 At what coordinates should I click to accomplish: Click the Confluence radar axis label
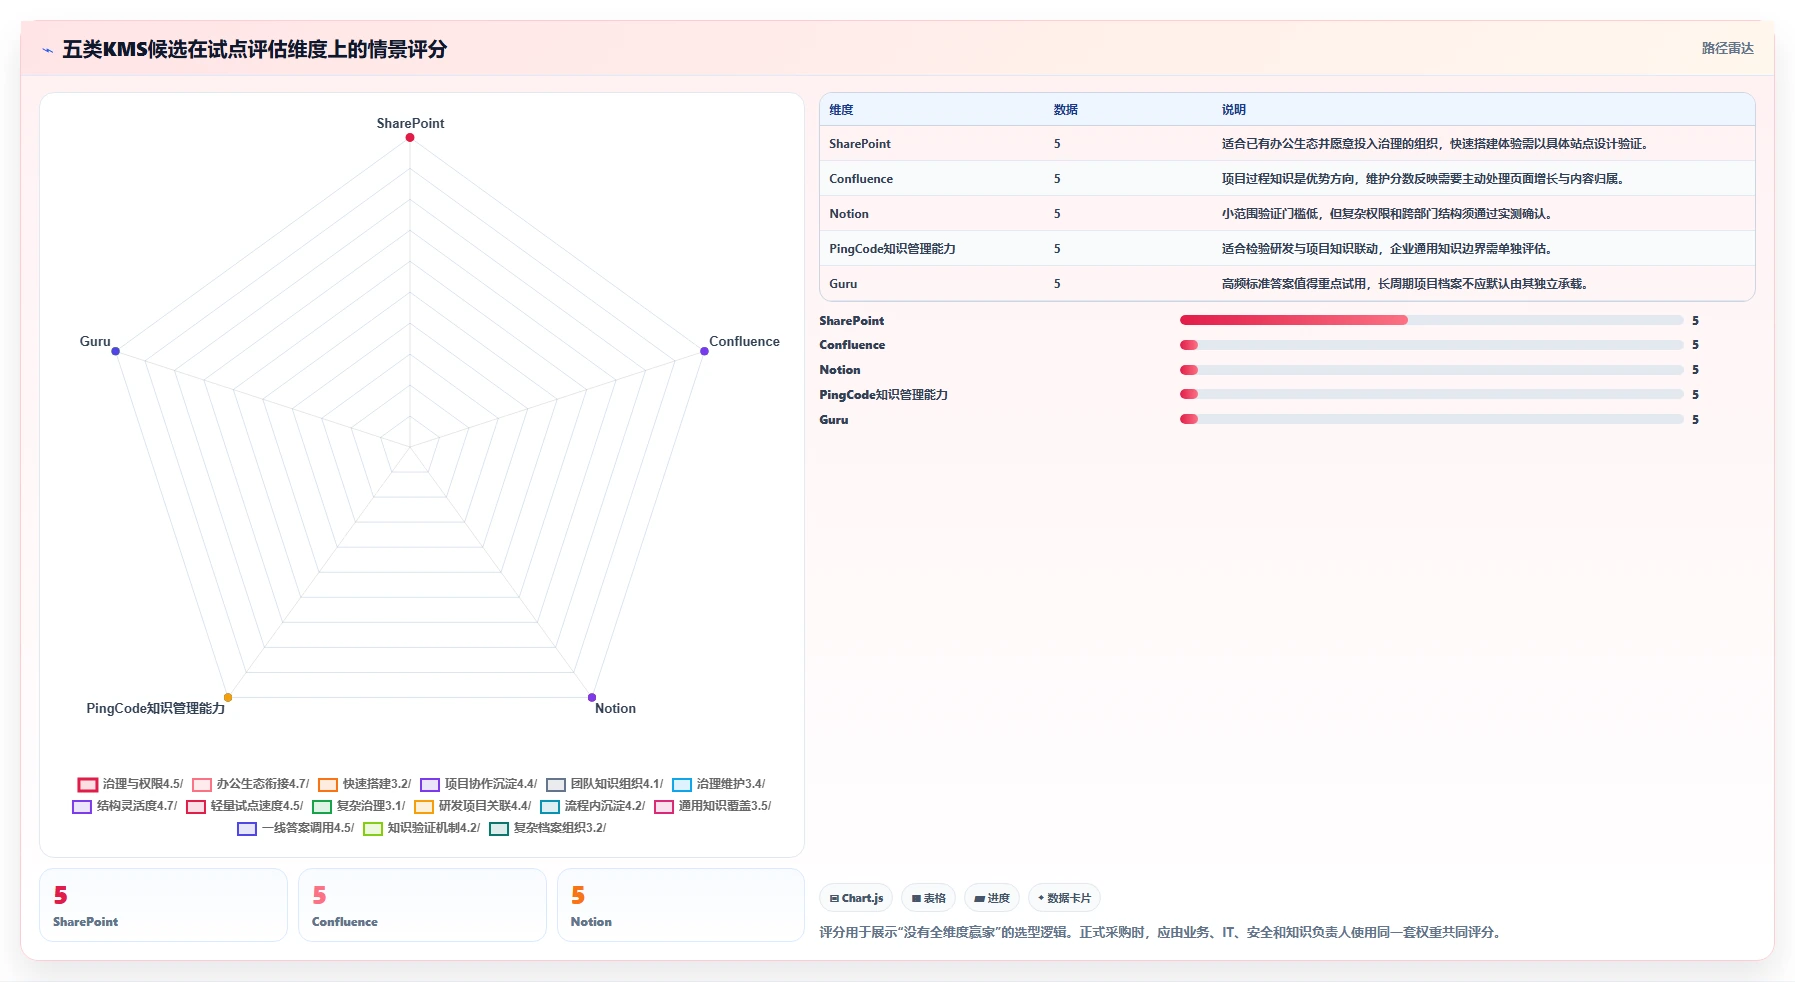(744, 341)
